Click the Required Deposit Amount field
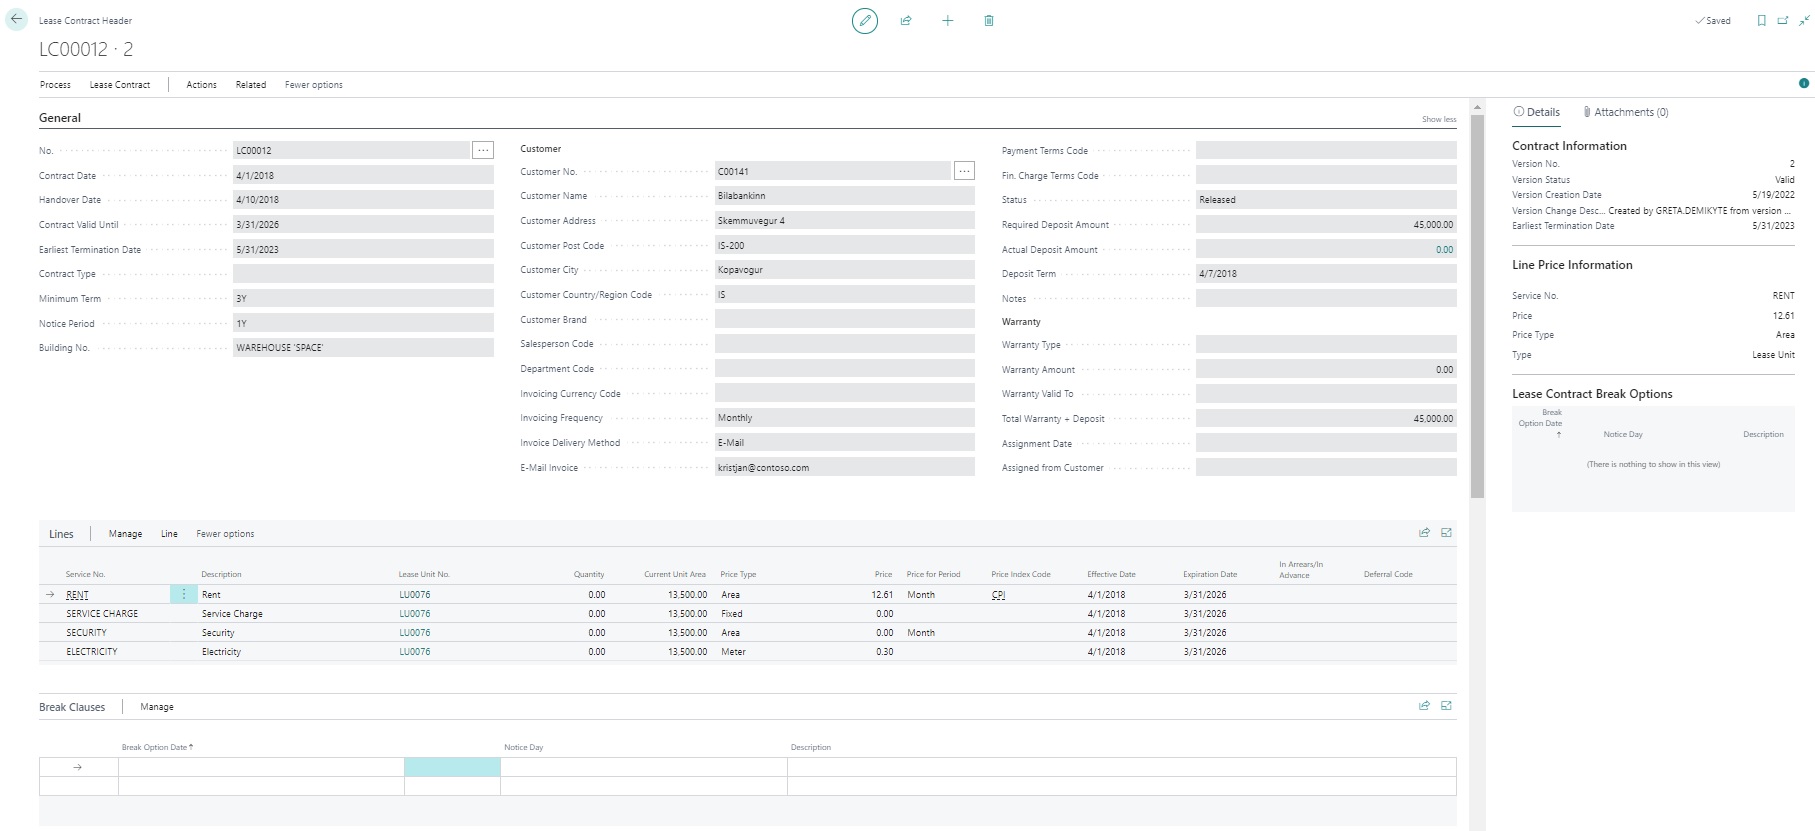The width and height of the screenshot is (1815, 831). [x=1326, y=225]
